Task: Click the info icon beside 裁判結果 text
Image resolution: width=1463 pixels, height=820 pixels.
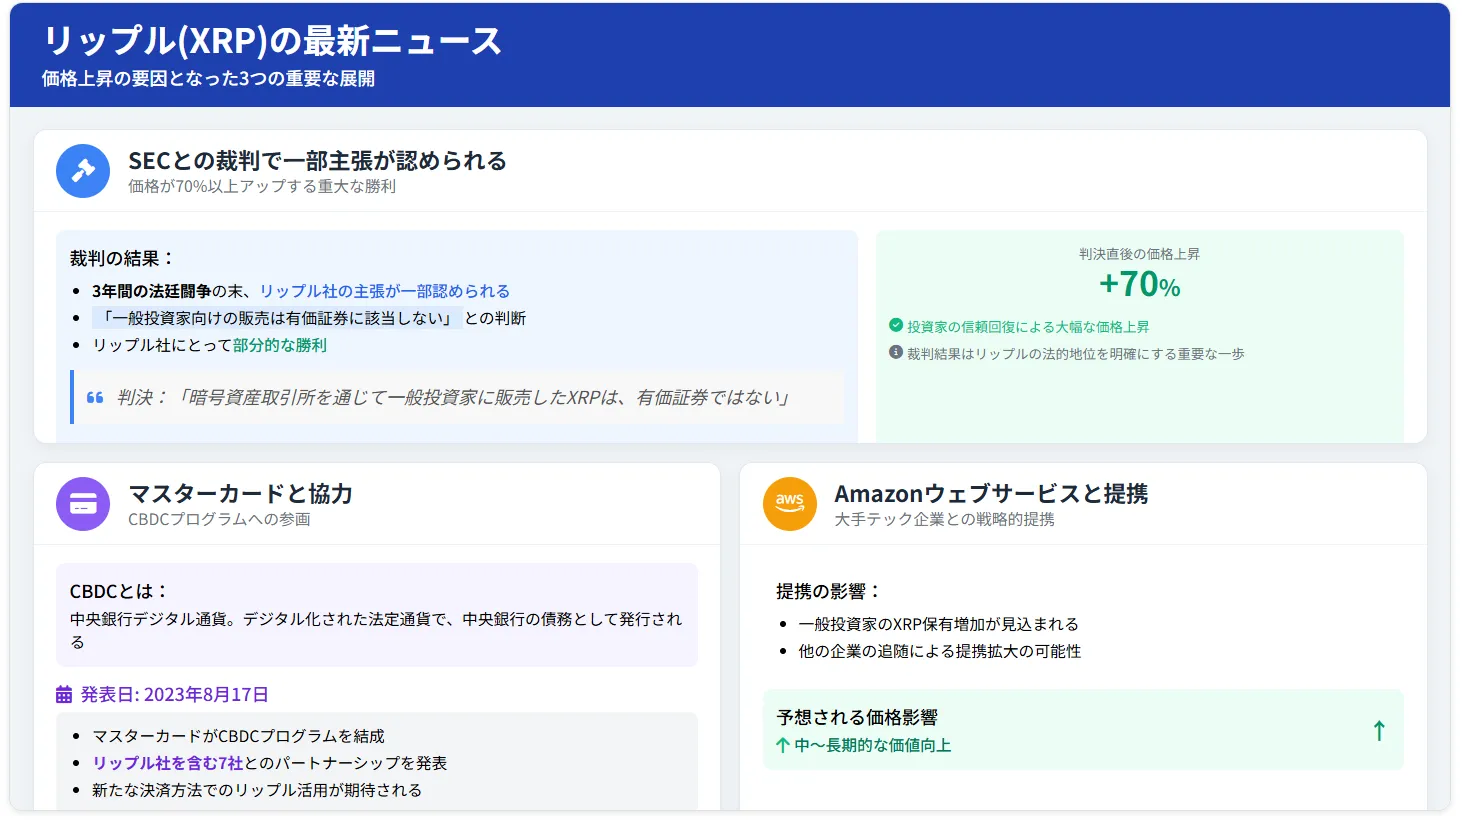Action: pos(895,353)
